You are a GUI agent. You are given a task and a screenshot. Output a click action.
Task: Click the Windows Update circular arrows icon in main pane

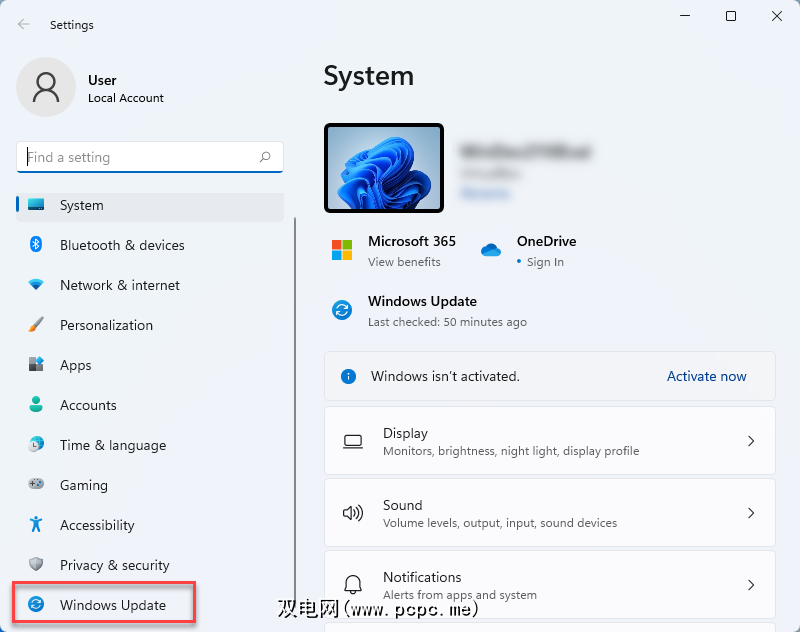(342, 310)
